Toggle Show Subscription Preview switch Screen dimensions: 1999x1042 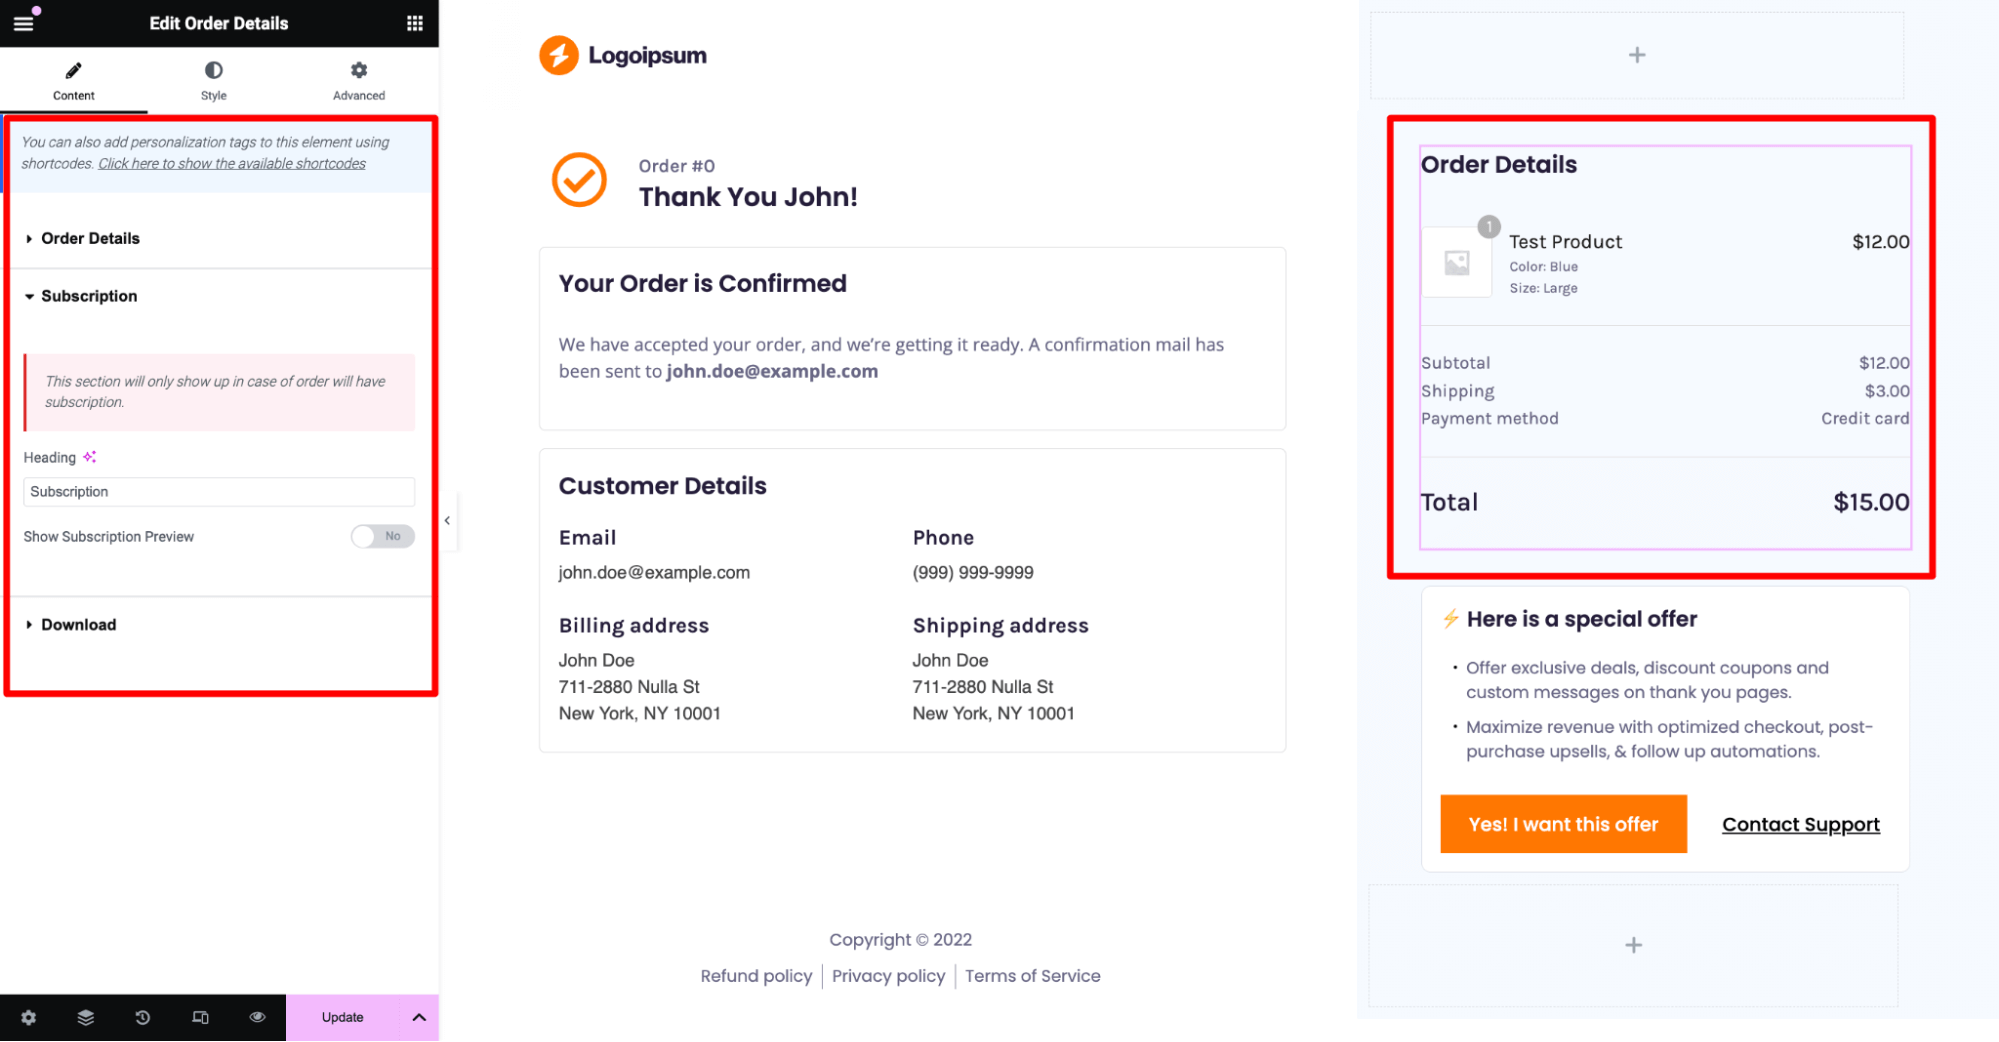point(382,536)
